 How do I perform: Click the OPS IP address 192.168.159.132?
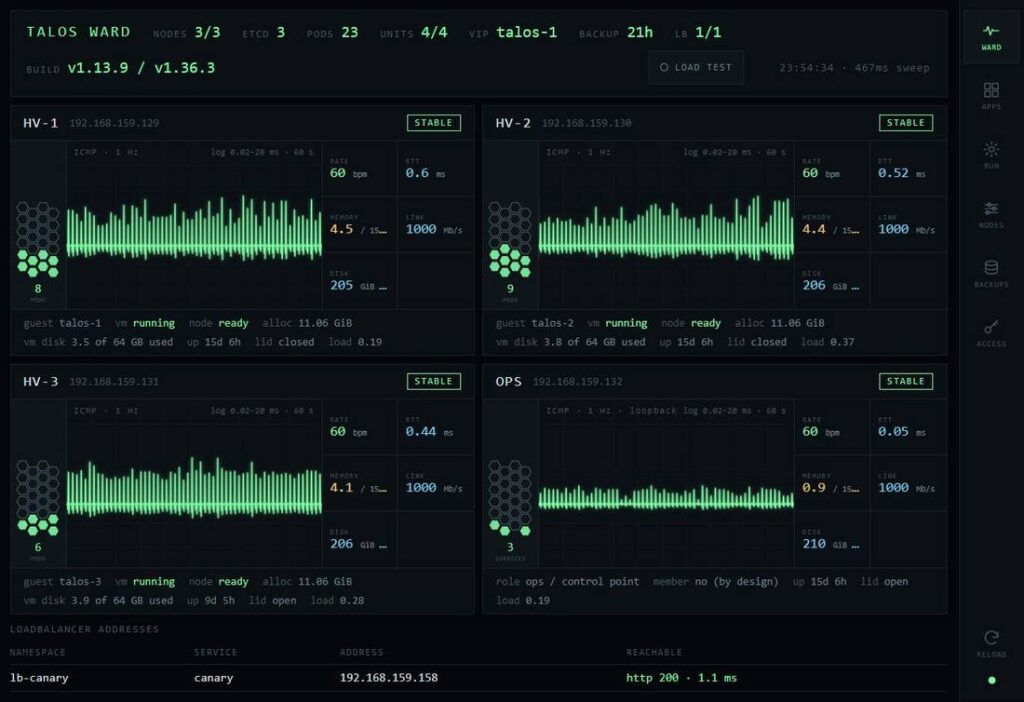(x=577, y=381)
